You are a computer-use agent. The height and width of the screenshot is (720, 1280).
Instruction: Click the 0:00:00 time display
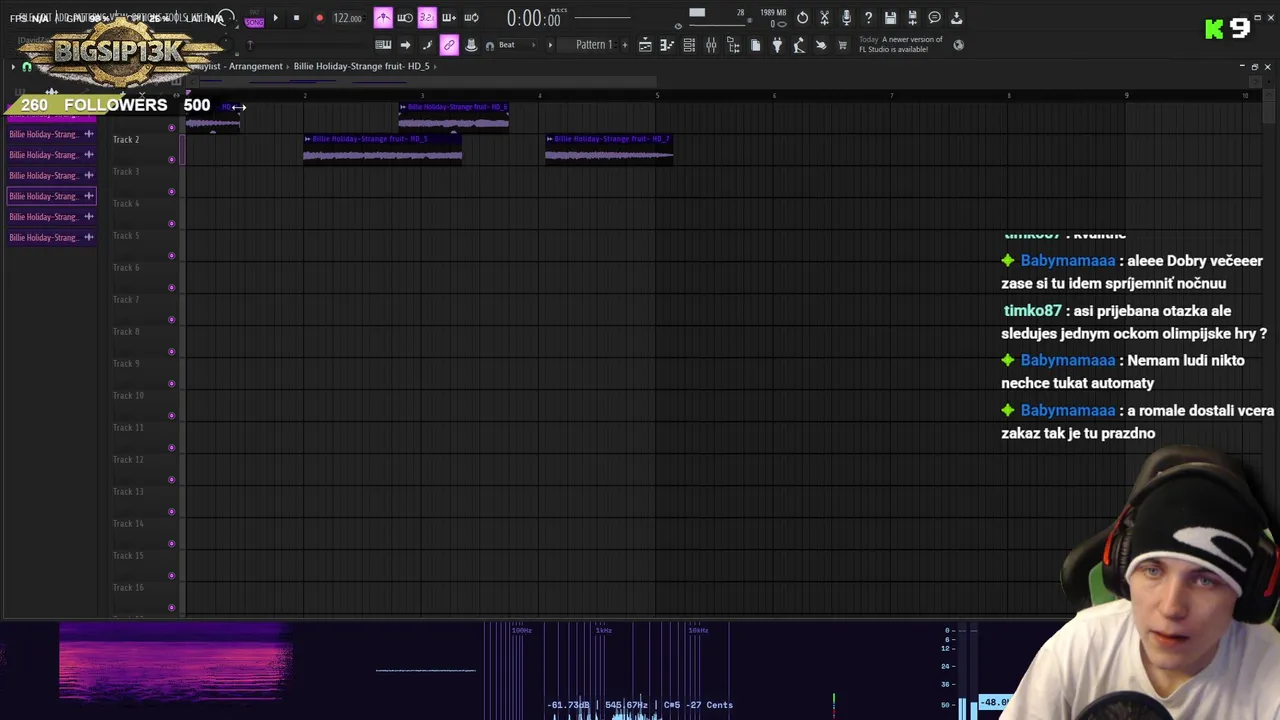(x=533, y=18)
